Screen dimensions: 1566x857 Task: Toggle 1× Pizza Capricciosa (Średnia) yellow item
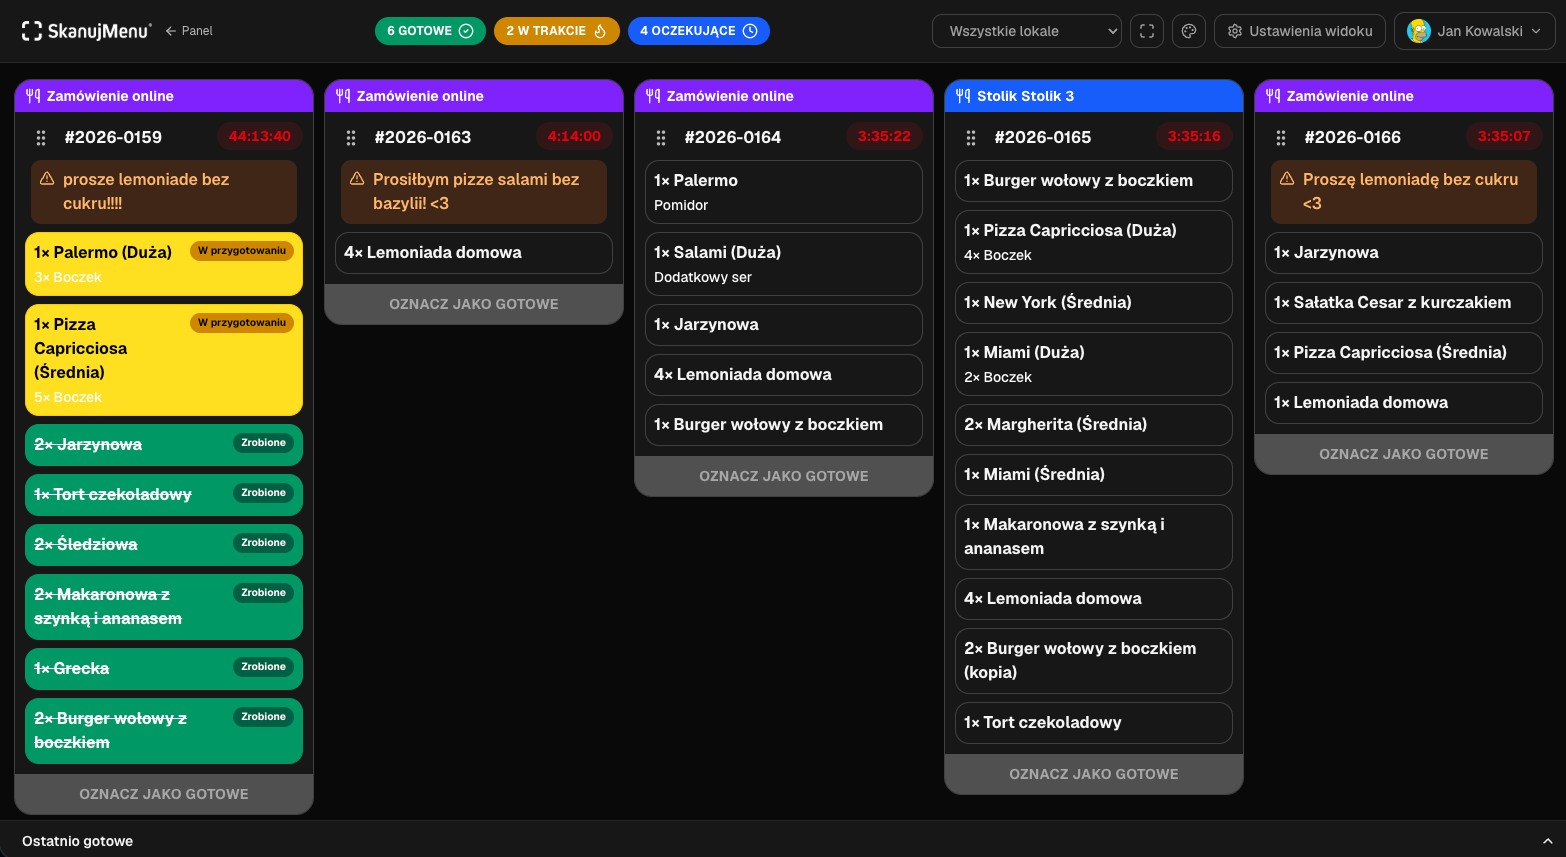(x=164, y=360)
